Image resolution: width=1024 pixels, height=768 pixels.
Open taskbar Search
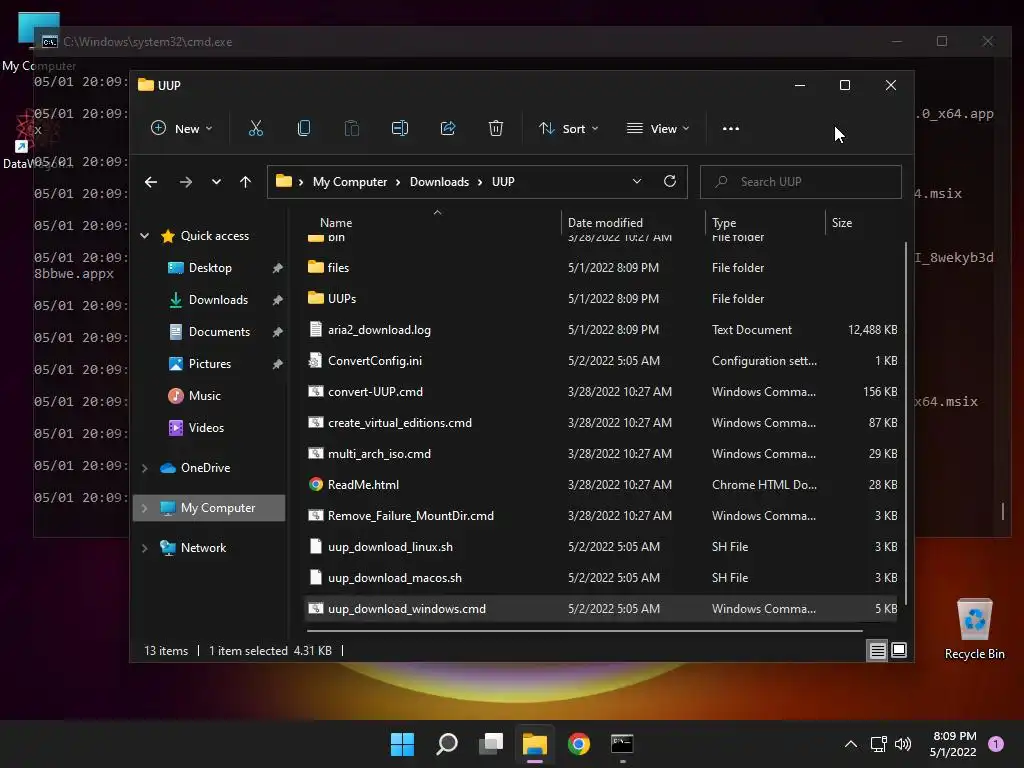point(447,744)
